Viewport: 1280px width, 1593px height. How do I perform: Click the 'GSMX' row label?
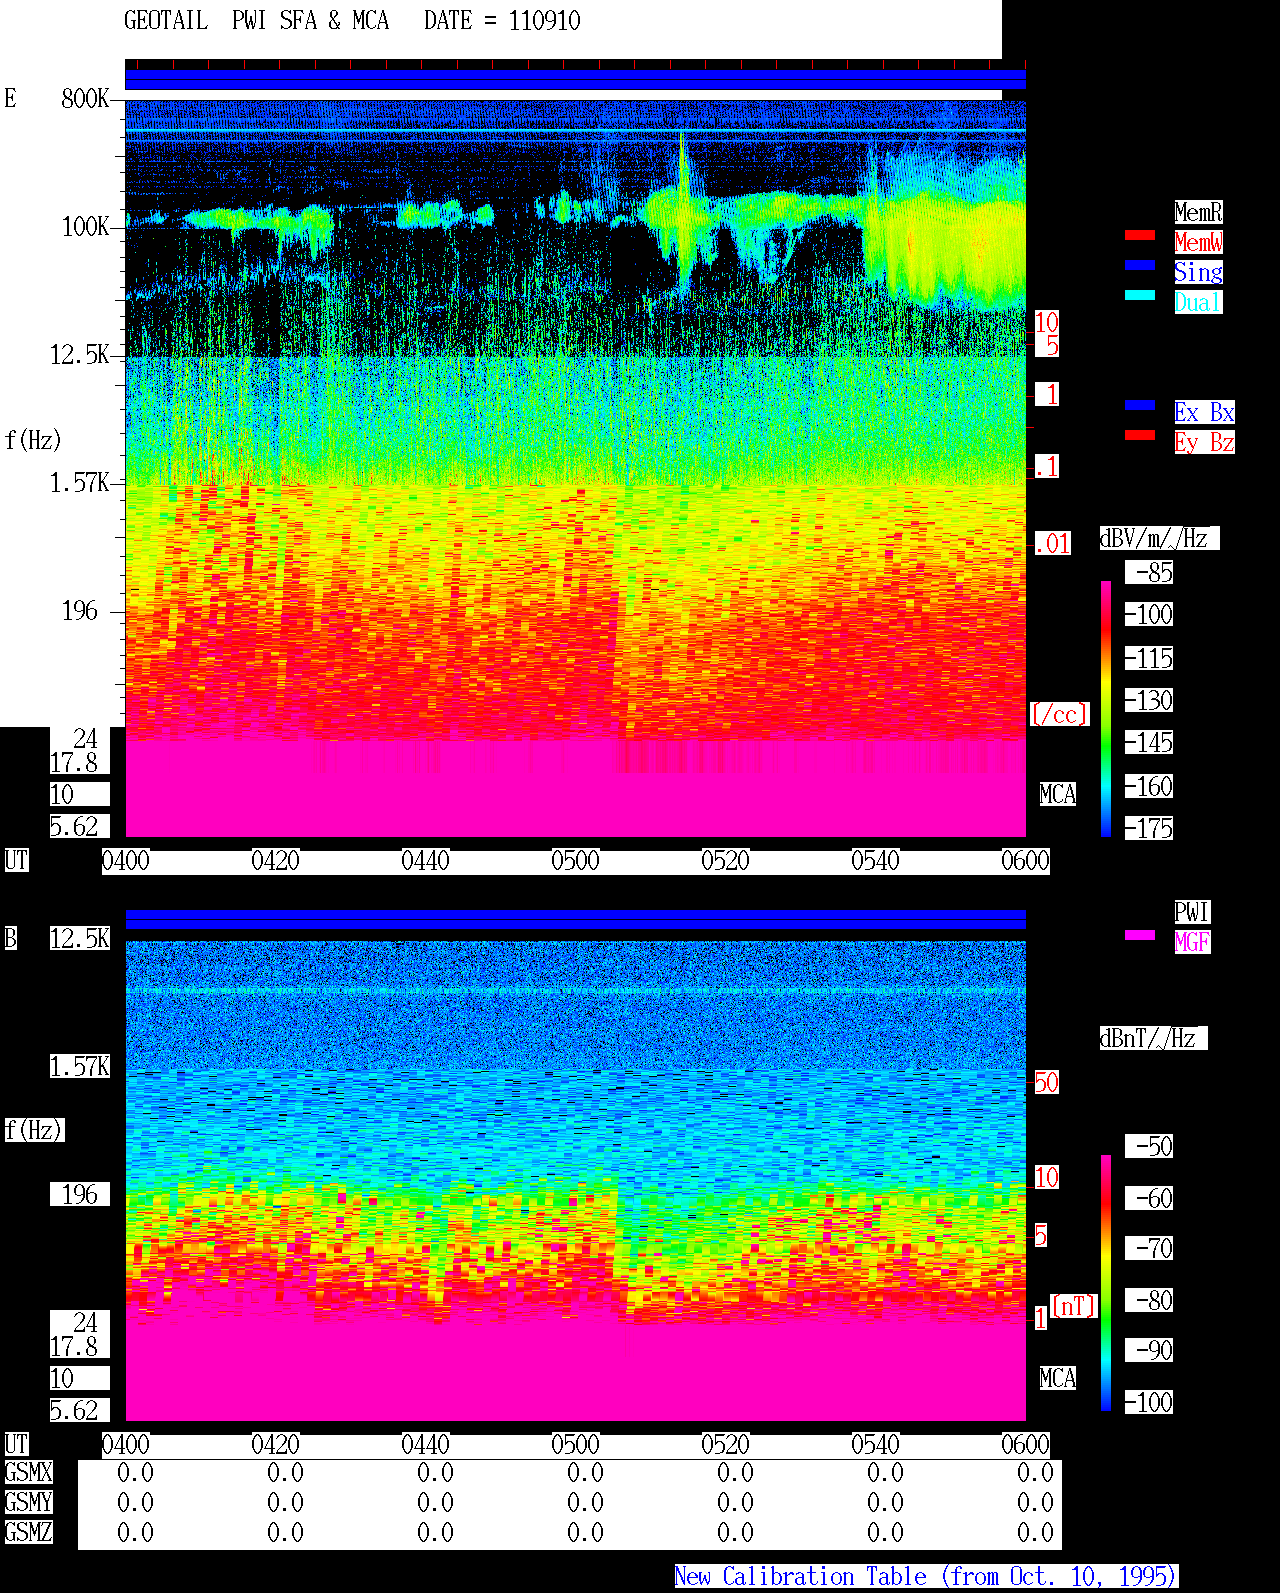(x=28, y=1472)
